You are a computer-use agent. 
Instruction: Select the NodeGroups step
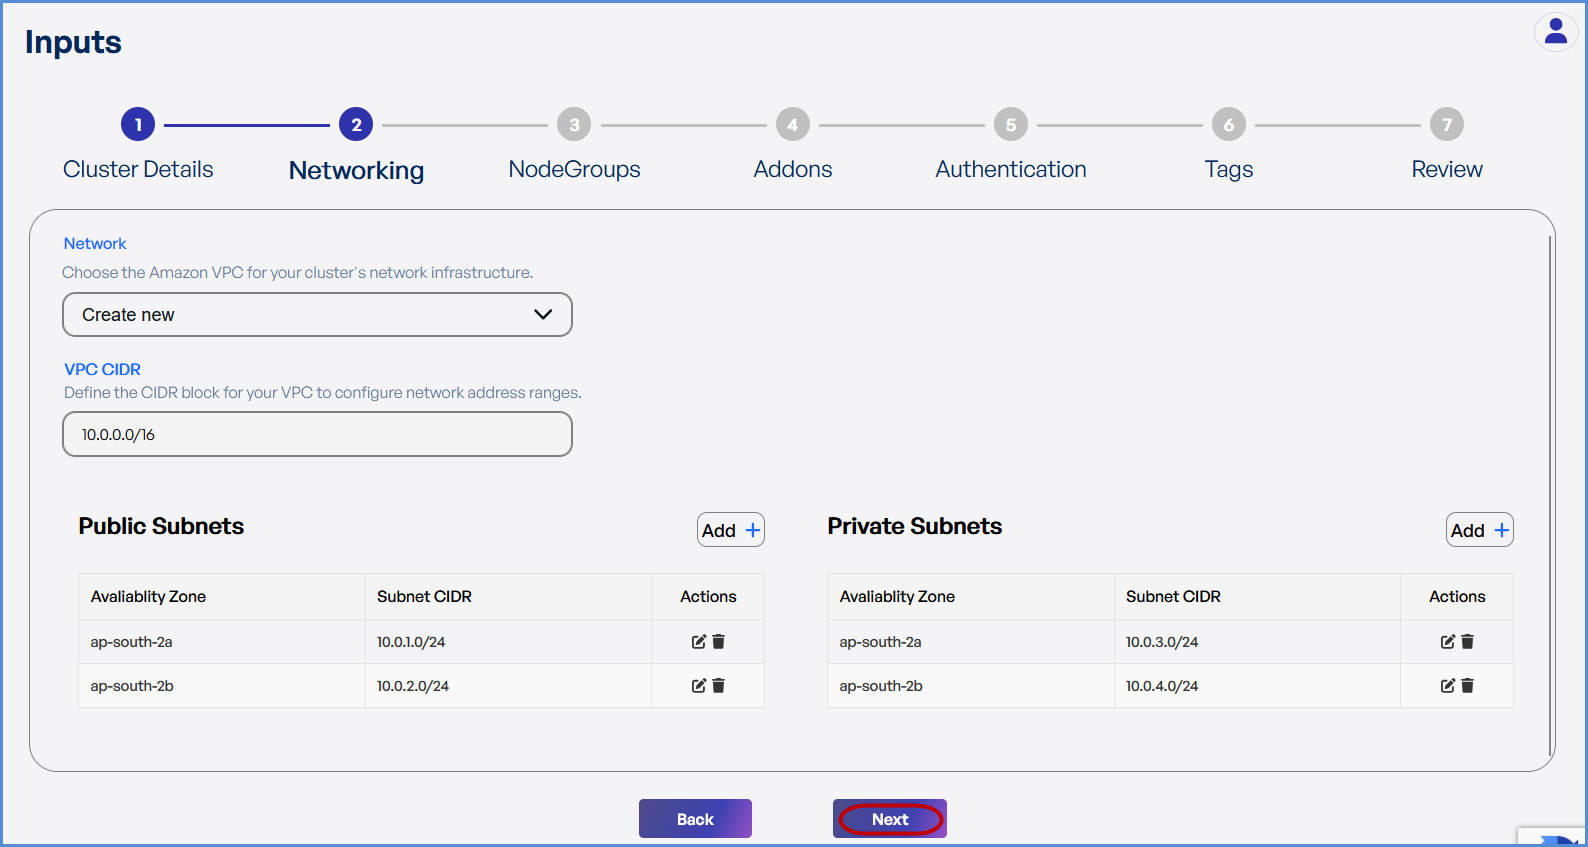tap(574, 125)
